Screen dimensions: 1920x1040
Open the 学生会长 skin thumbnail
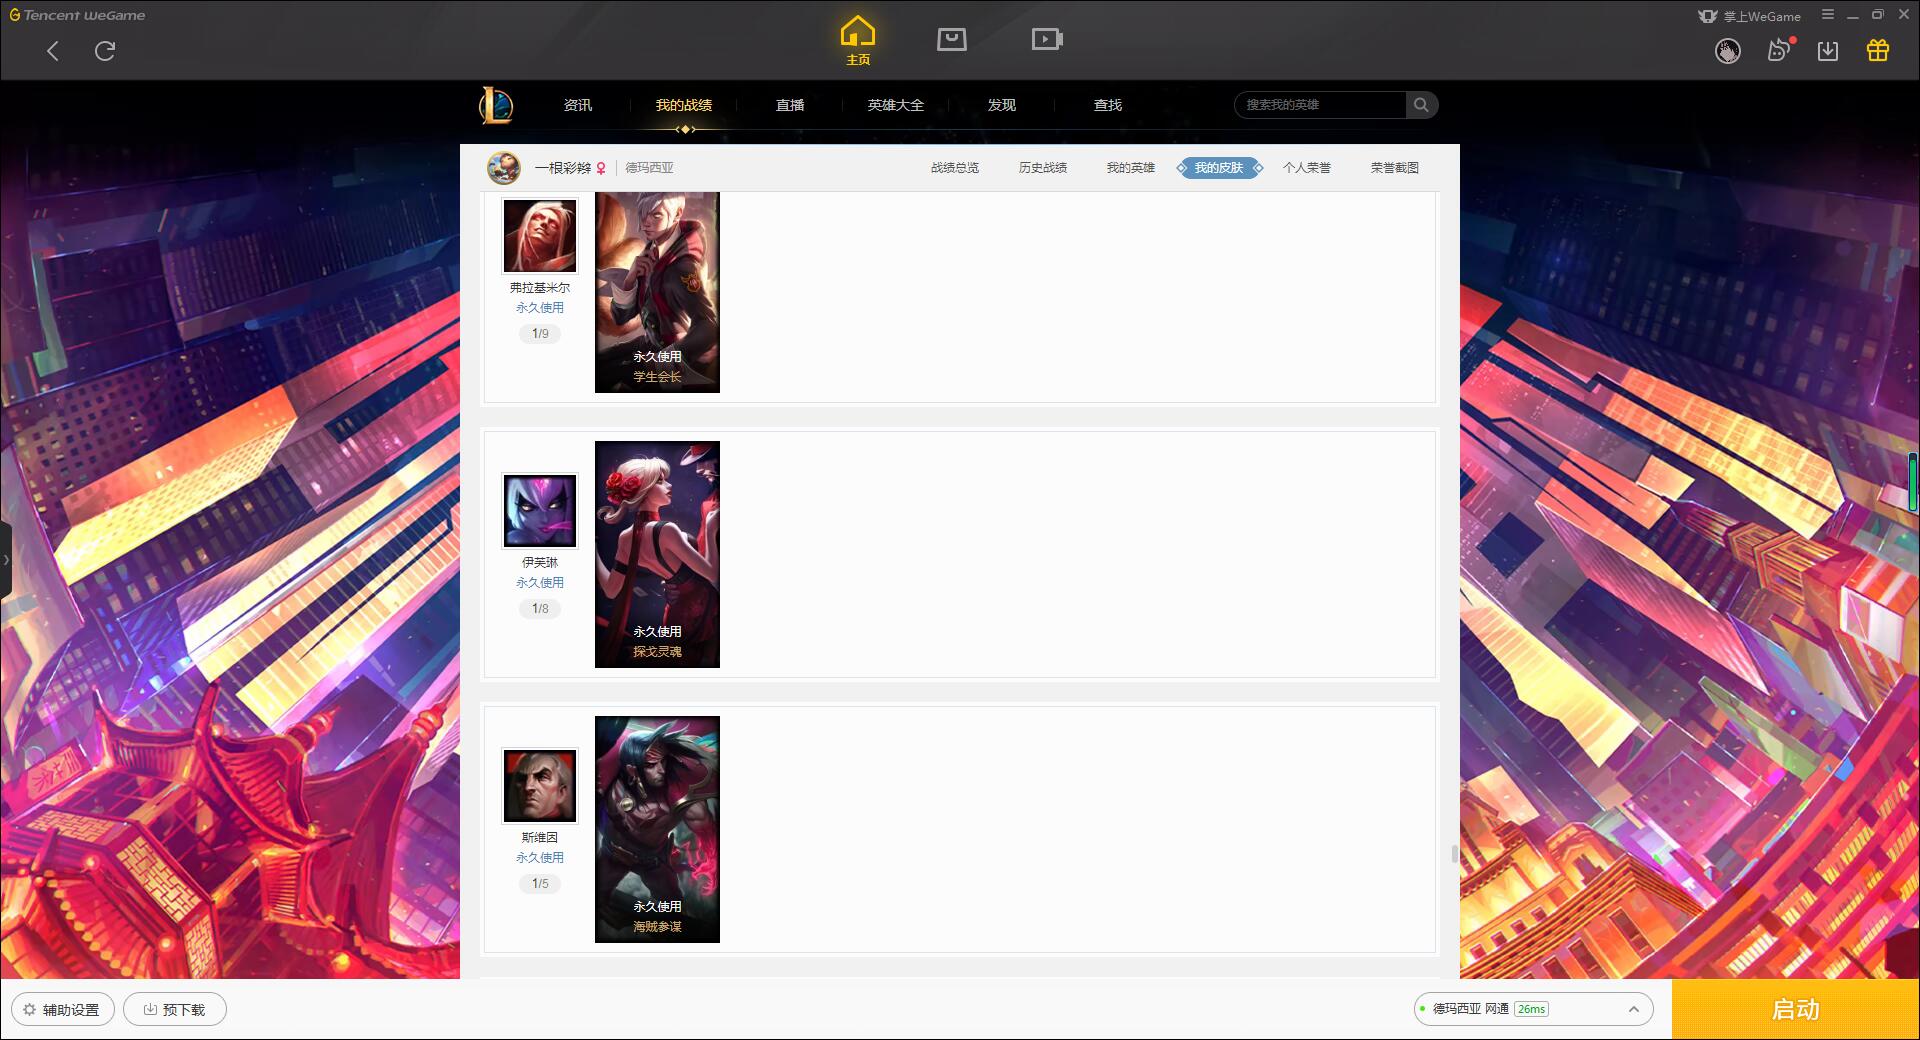[657, 292]
